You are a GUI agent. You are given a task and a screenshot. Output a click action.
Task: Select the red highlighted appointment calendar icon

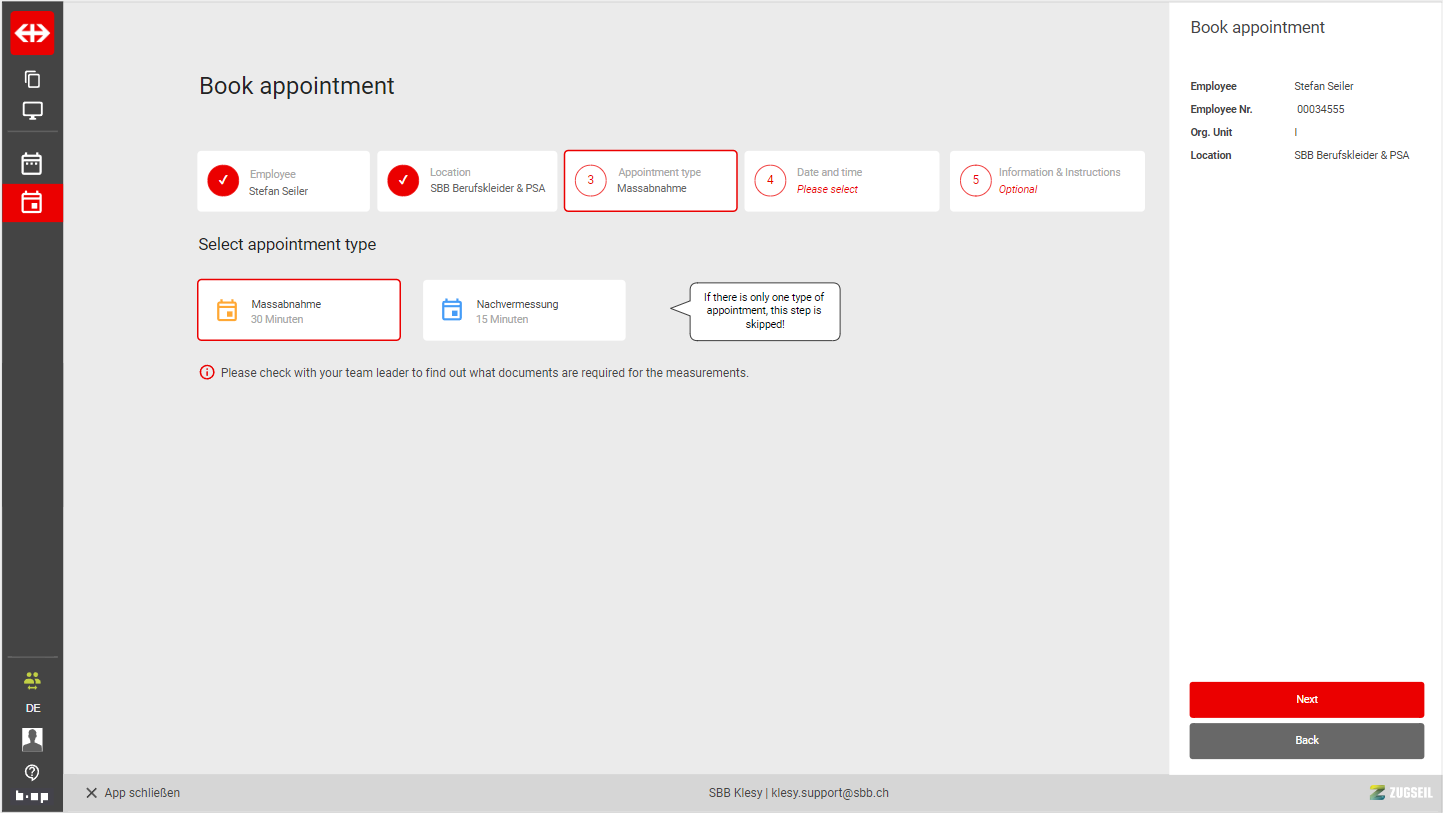(x=32, y=202)
